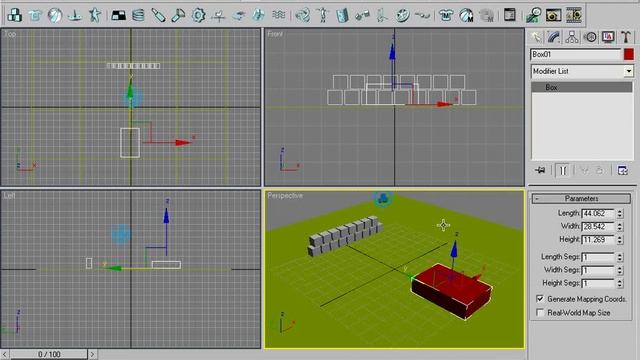Open Configure Modifier Sets button
640x360 pixels.
[x=622, y=170]
